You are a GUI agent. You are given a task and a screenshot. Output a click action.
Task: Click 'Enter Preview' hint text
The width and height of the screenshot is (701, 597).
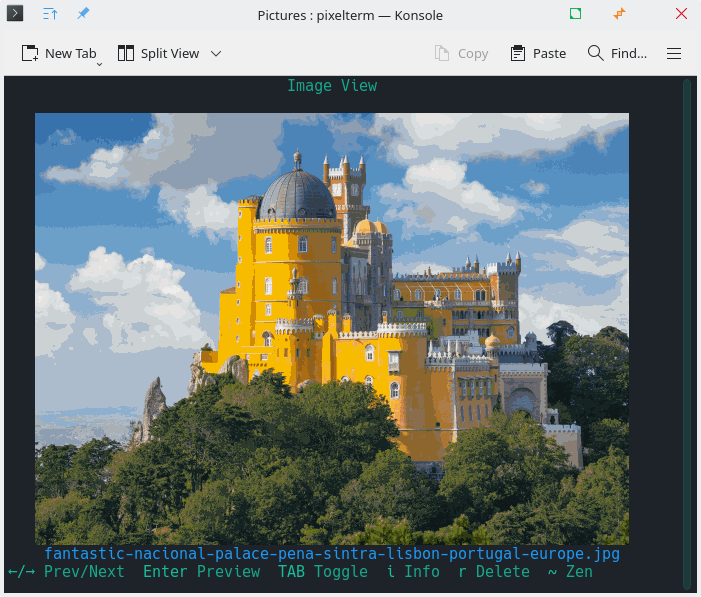click(201, 572)
